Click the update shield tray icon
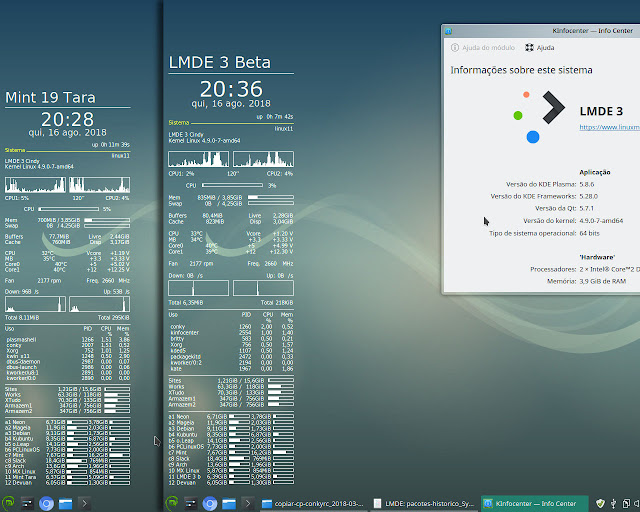This screenshot has height=512, width=640. (x=600, y=503)
